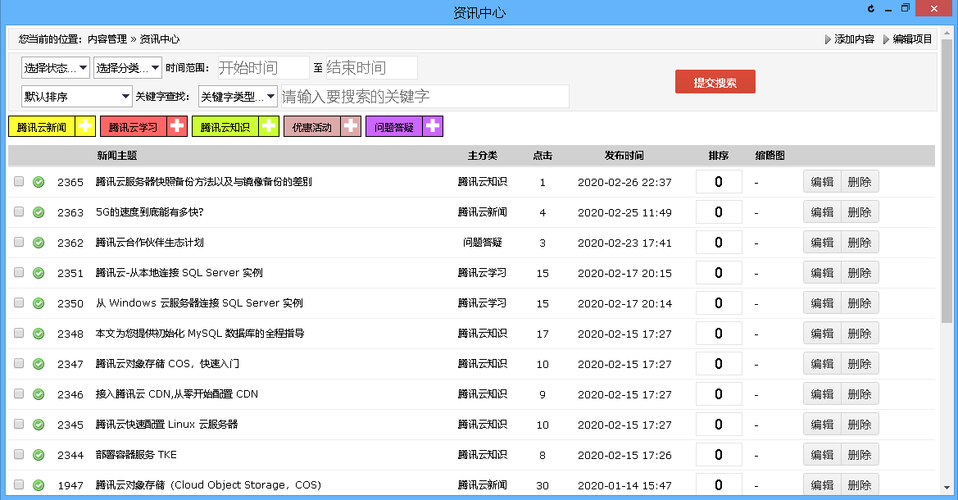Filter by 腾讯云新闻 category tag
This screenshot has width=958, height=500.
click(42, 127)
